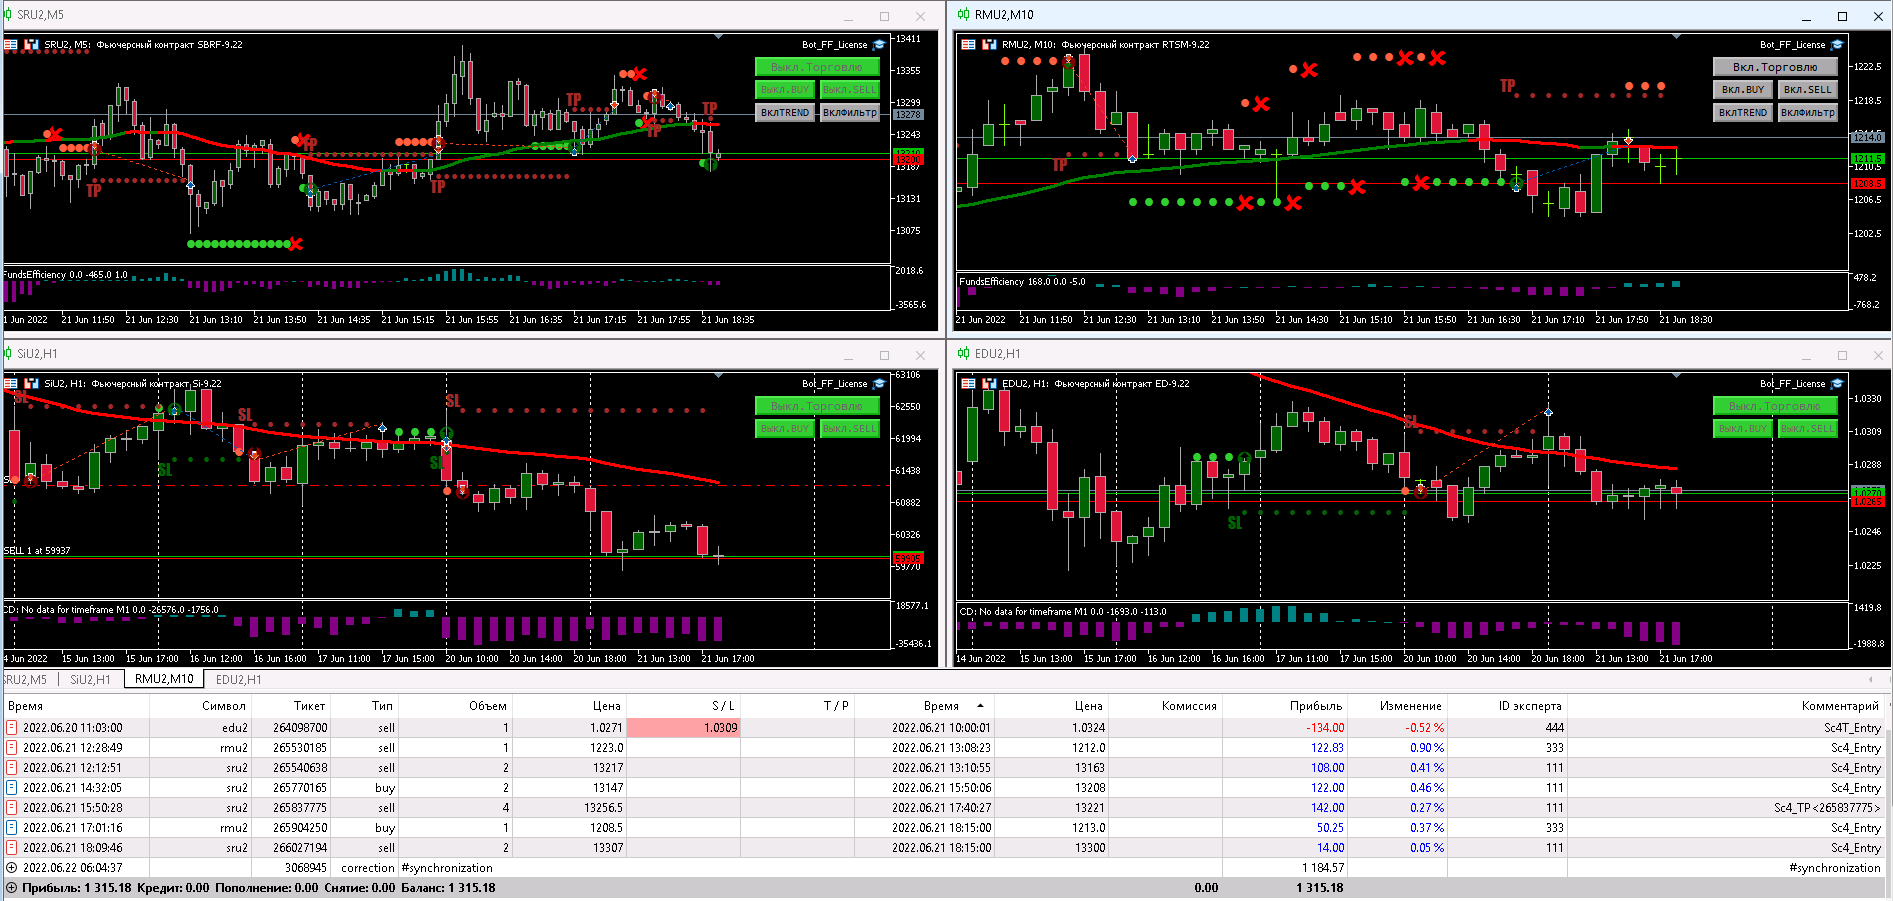This screenshot has height=901, width=1893.
Task: Click Выкл.BUY in the SiU2,H1 chart
Action: (x=785, y=428)
